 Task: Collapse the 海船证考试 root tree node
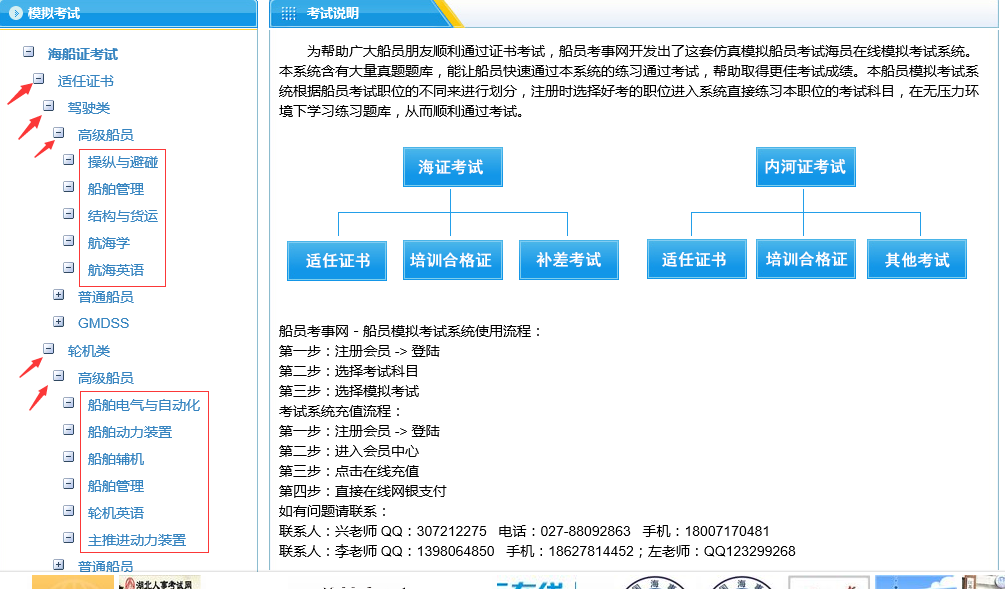(28, 52)
